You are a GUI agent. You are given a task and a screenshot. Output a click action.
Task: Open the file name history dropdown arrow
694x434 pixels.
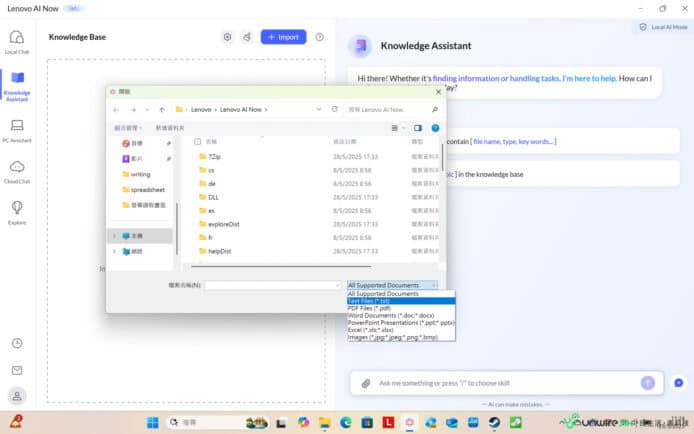(x=338, y=285)
